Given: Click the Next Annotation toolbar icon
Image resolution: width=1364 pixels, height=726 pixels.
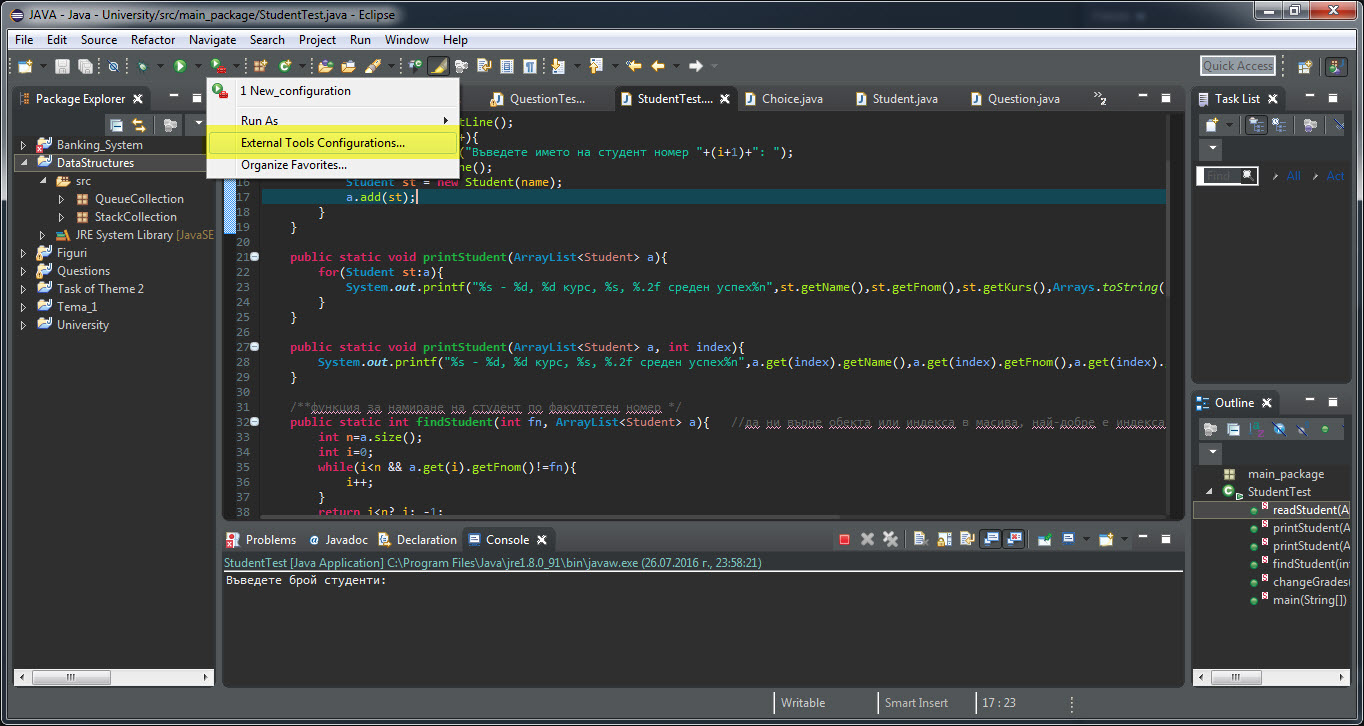Looking at the screenshot, I should point(557,66).
